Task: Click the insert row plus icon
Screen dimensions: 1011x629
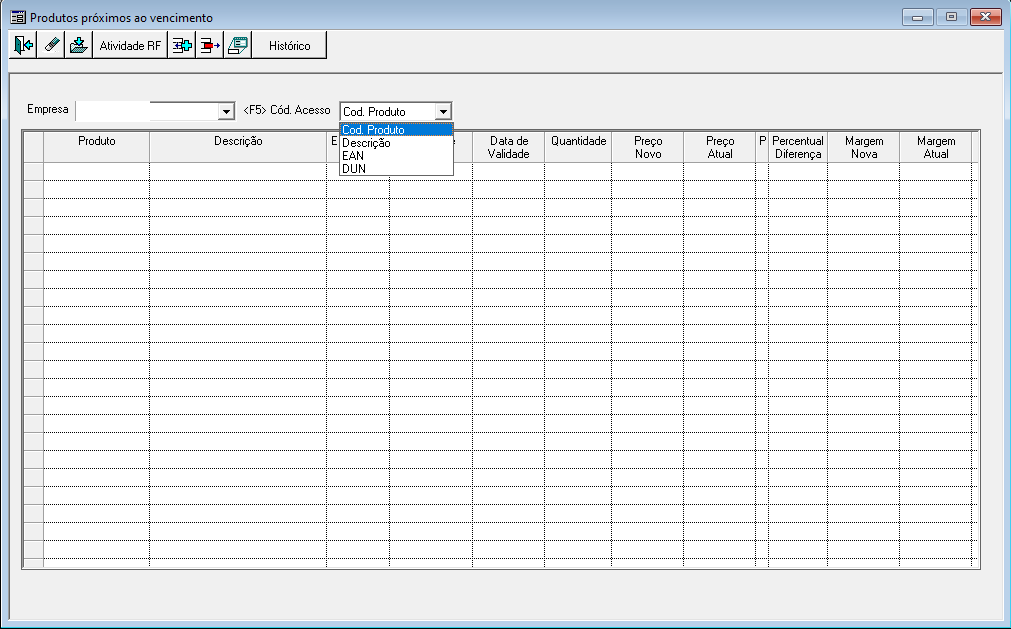Action: tap(182, 45)
